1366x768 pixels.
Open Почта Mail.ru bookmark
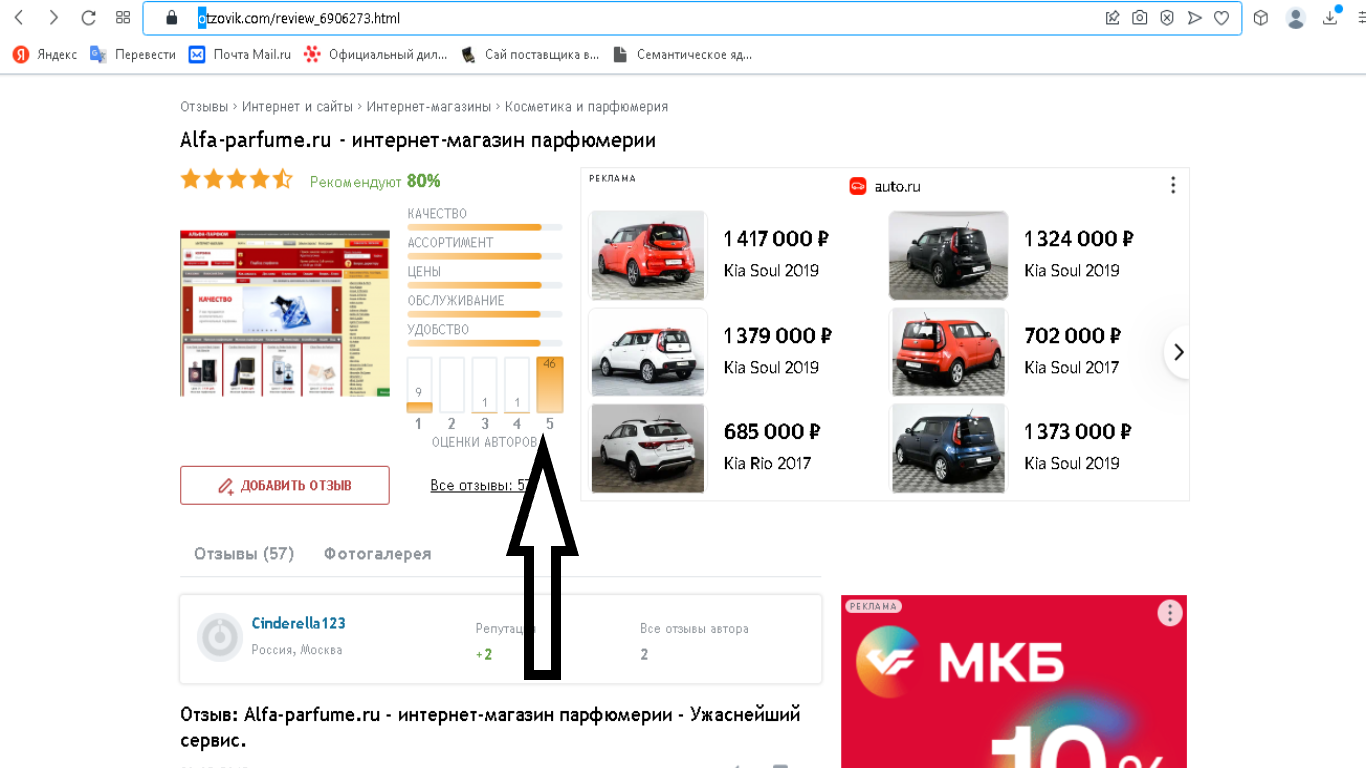pos(240,54)
